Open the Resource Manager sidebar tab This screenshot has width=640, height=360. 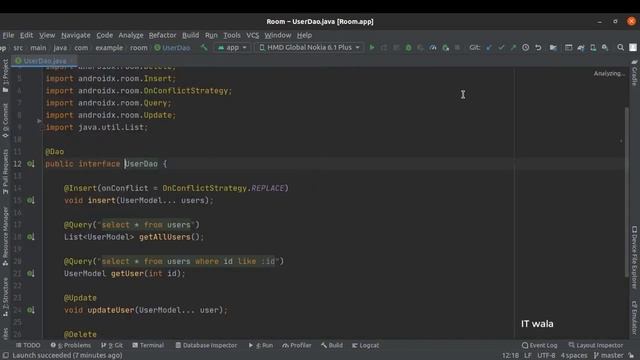click(x=5, y=236)
